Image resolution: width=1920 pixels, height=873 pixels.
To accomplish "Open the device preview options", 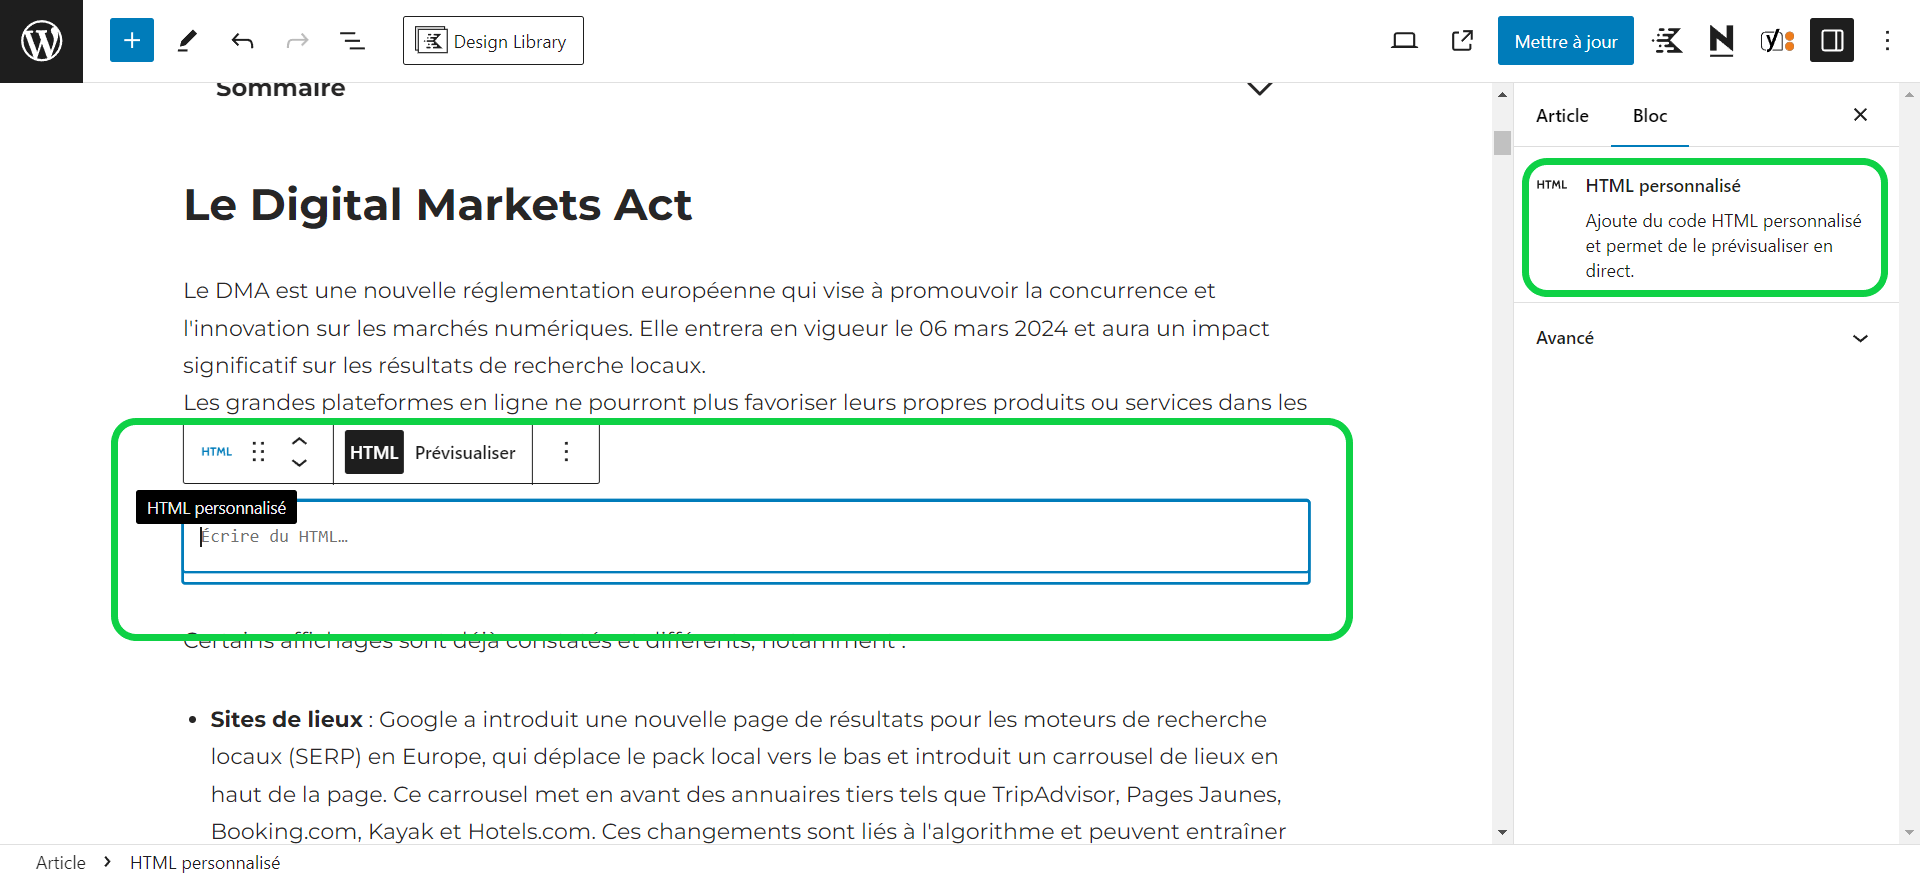I will coord(1404,40).
